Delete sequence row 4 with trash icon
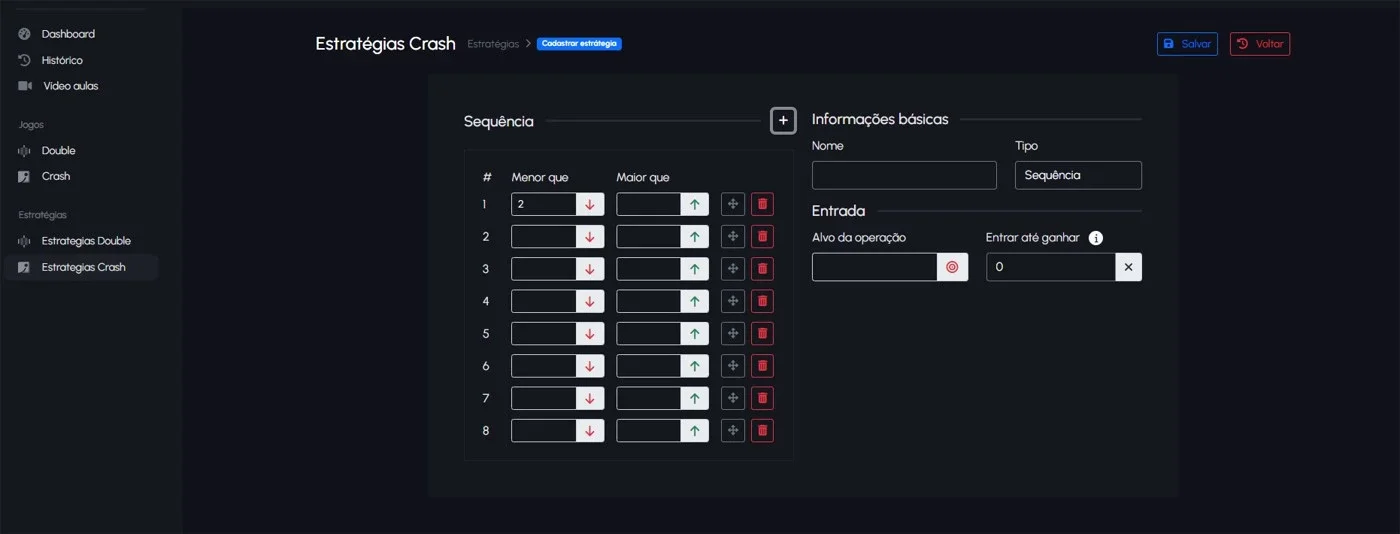 point(763,301)
